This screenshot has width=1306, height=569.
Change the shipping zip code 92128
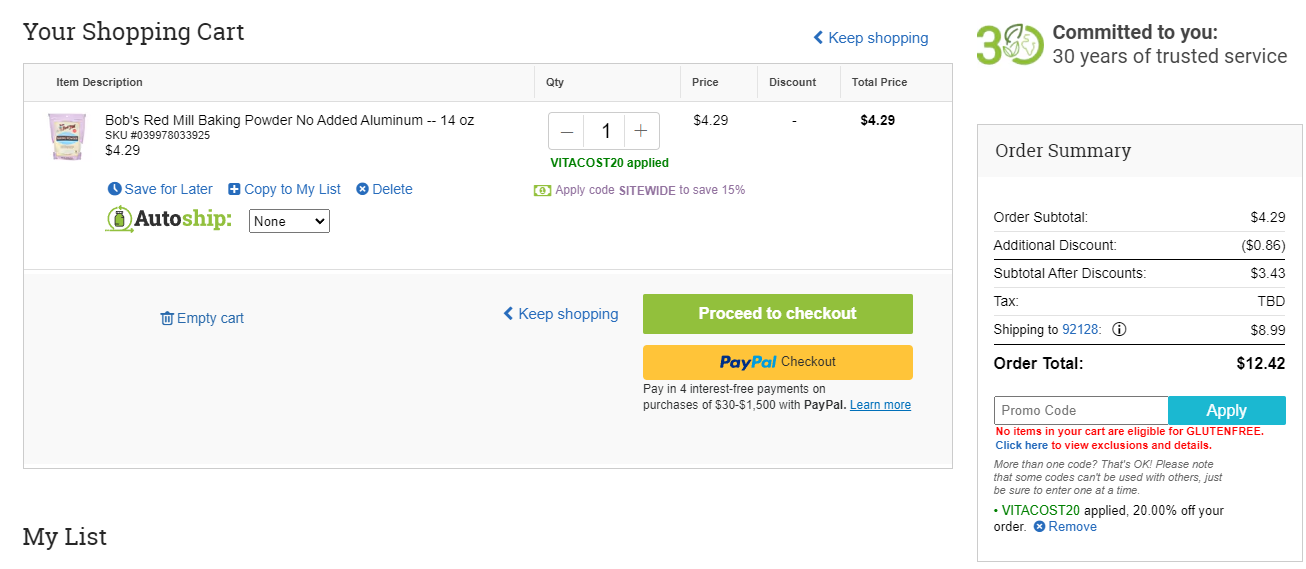tap(1080, 329)
